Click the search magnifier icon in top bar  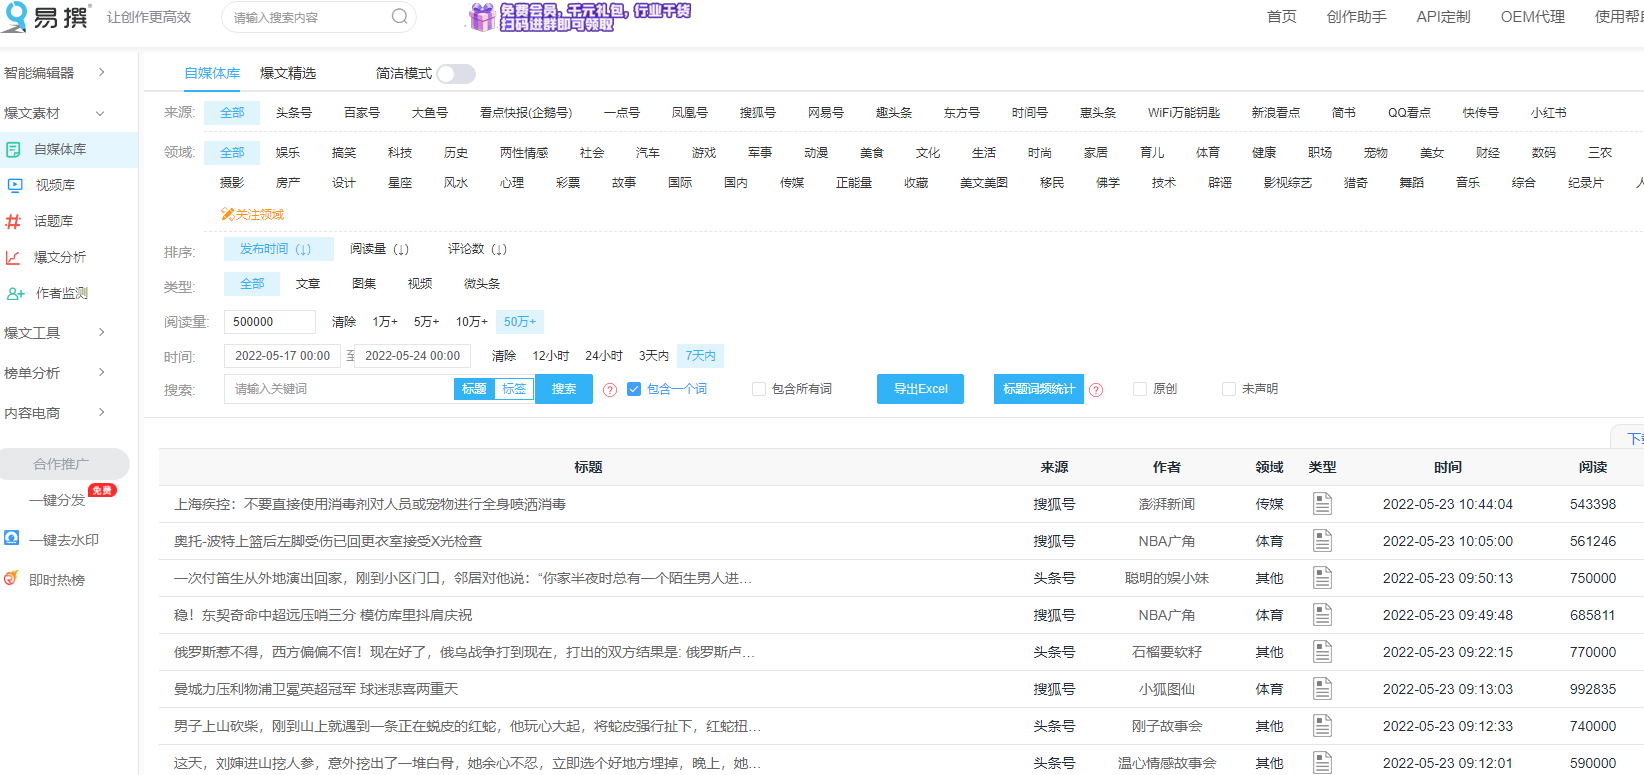pos(399,17)
